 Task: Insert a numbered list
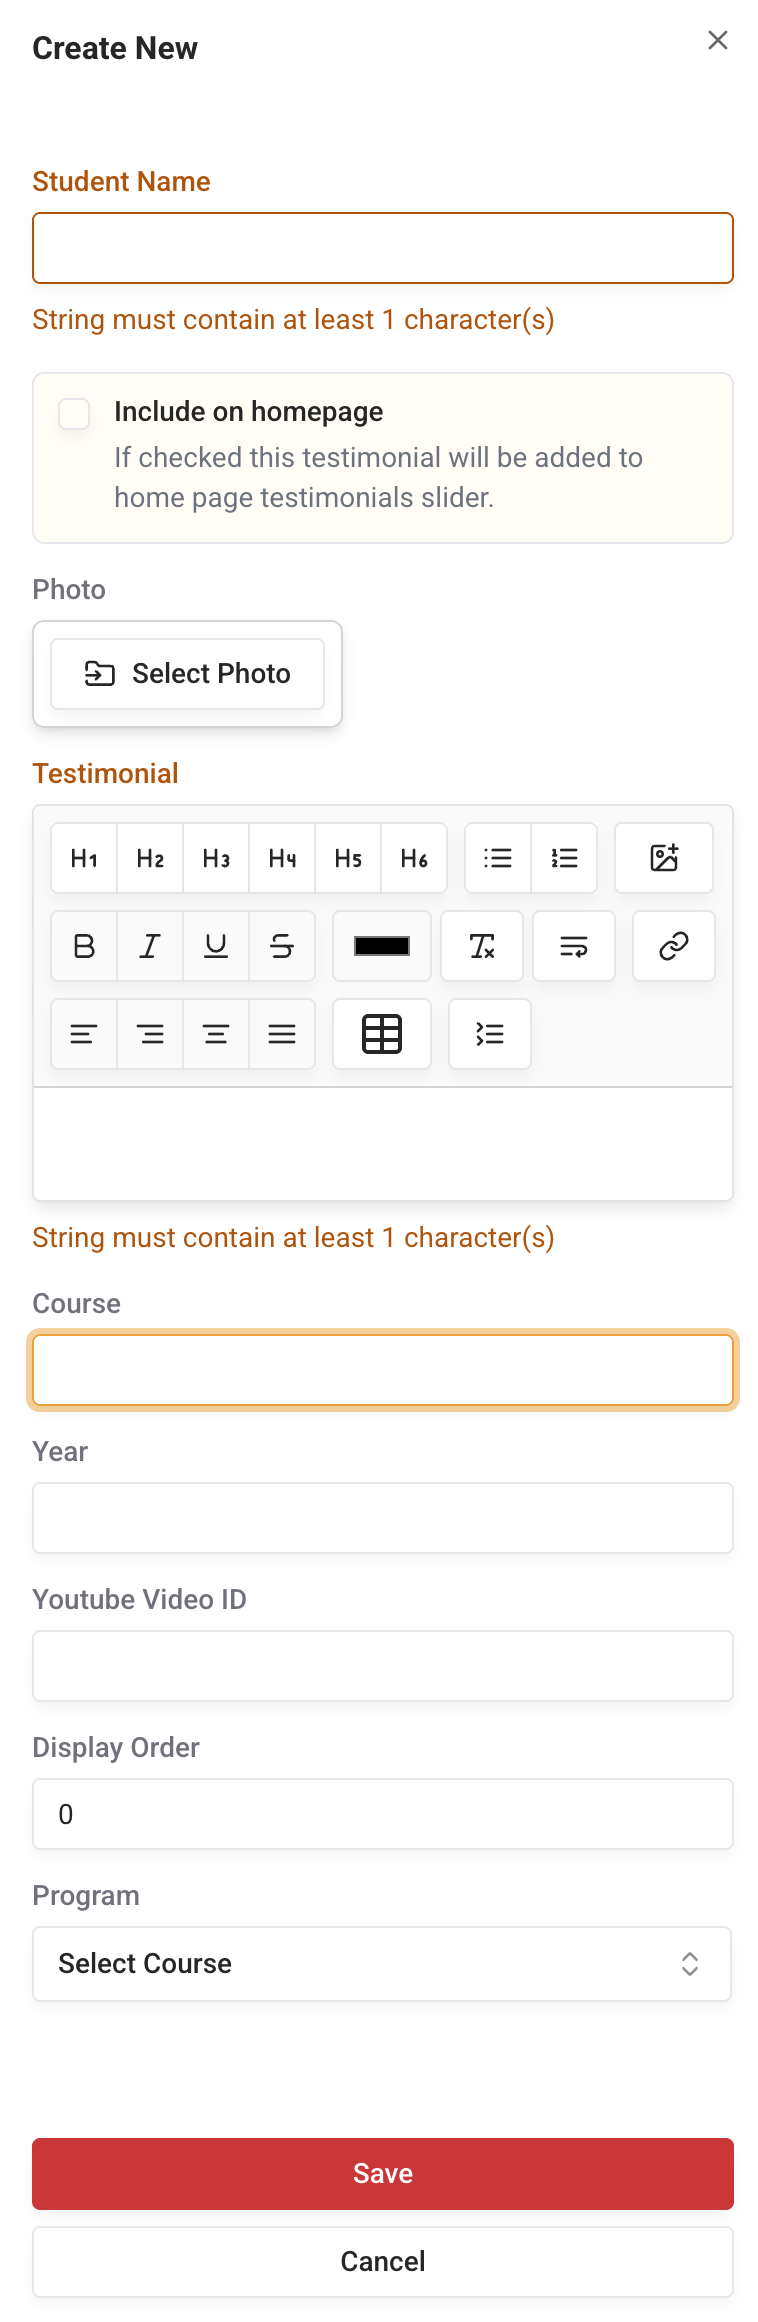point(564,858)
